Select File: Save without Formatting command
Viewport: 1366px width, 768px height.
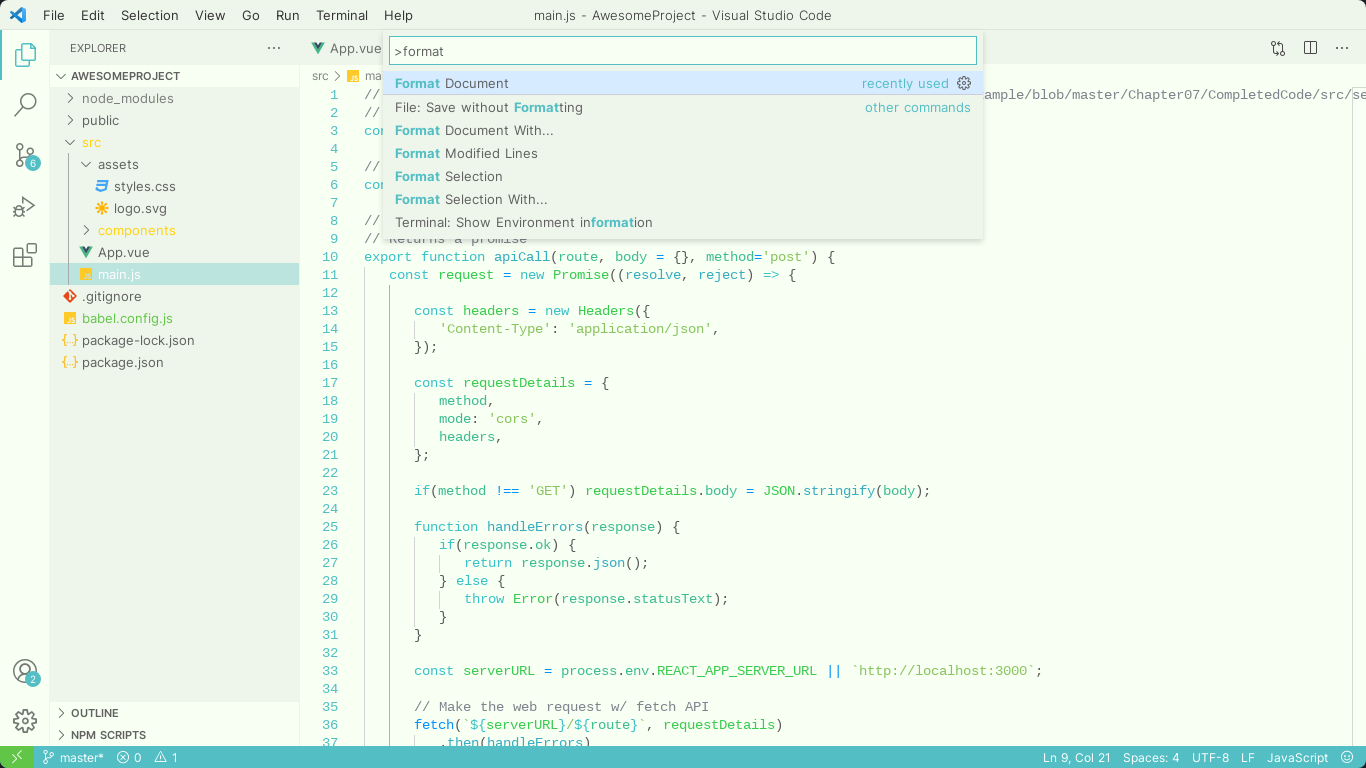click(683, 107)
